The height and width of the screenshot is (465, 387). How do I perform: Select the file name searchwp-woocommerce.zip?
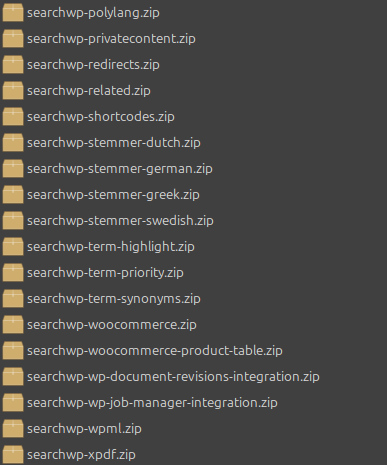112,325
